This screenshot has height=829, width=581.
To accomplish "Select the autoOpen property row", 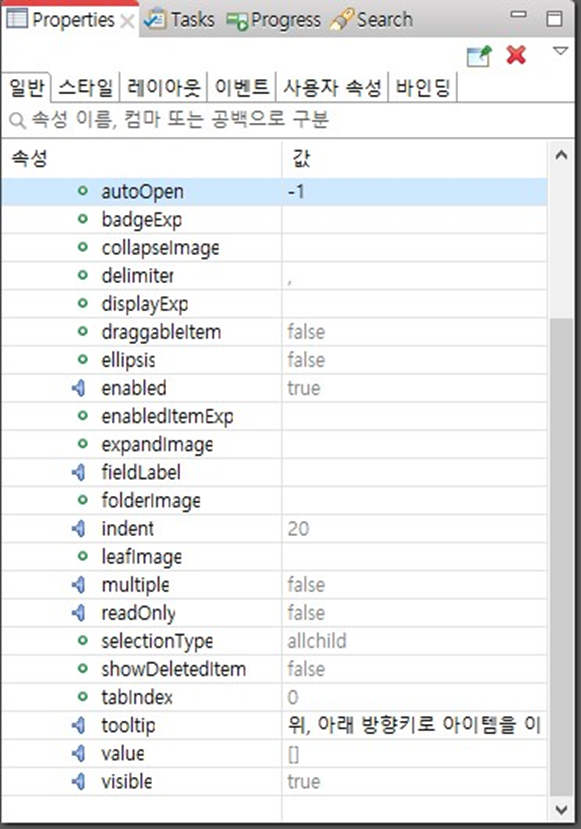I will pos(274,191).
